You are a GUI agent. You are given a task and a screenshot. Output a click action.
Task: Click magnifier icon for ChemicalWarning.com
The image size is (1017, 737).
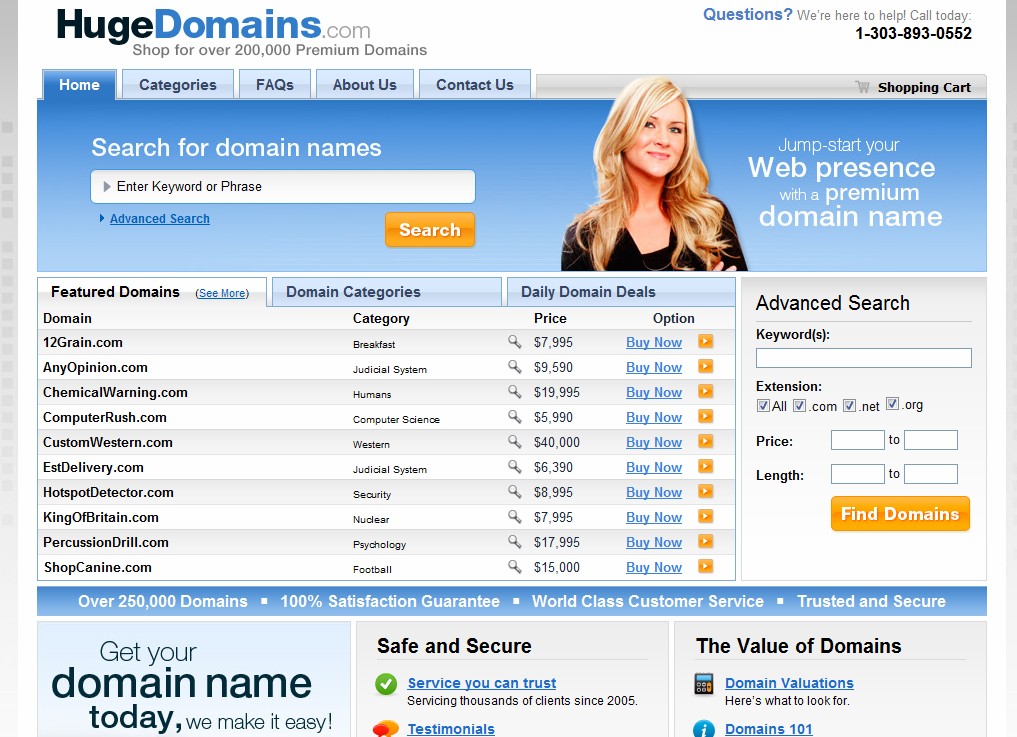514,391
